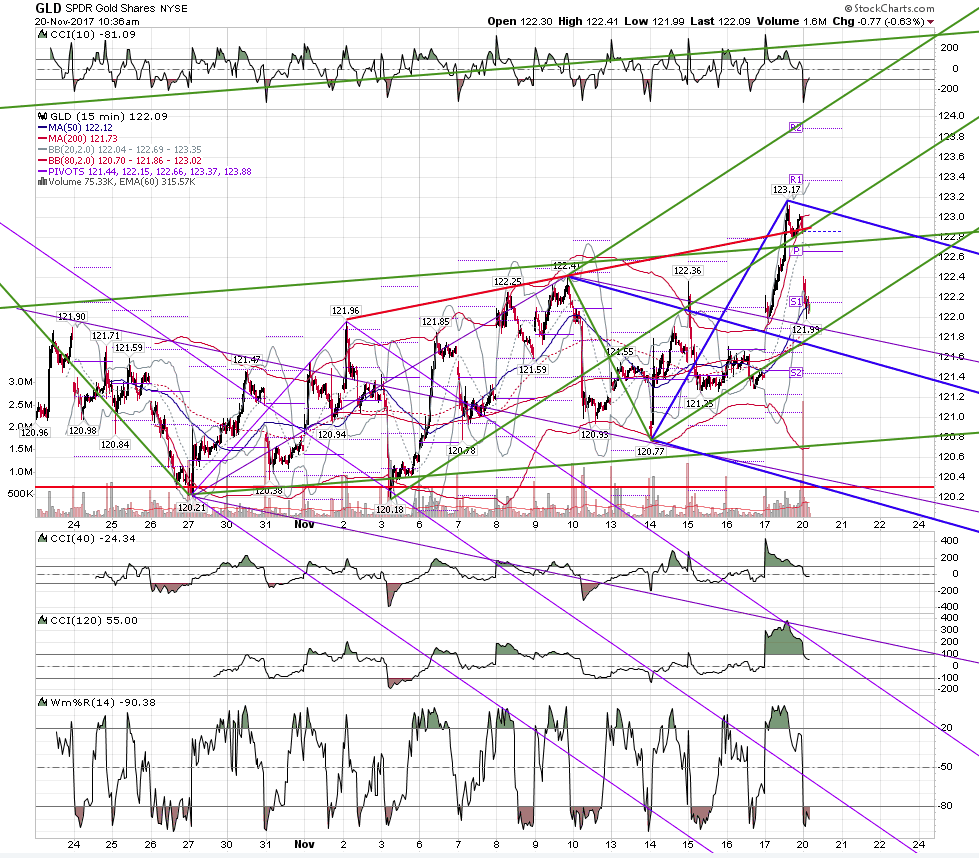
Task: Click the indicator icon beside CCI(120)
Action: [42, 620]
